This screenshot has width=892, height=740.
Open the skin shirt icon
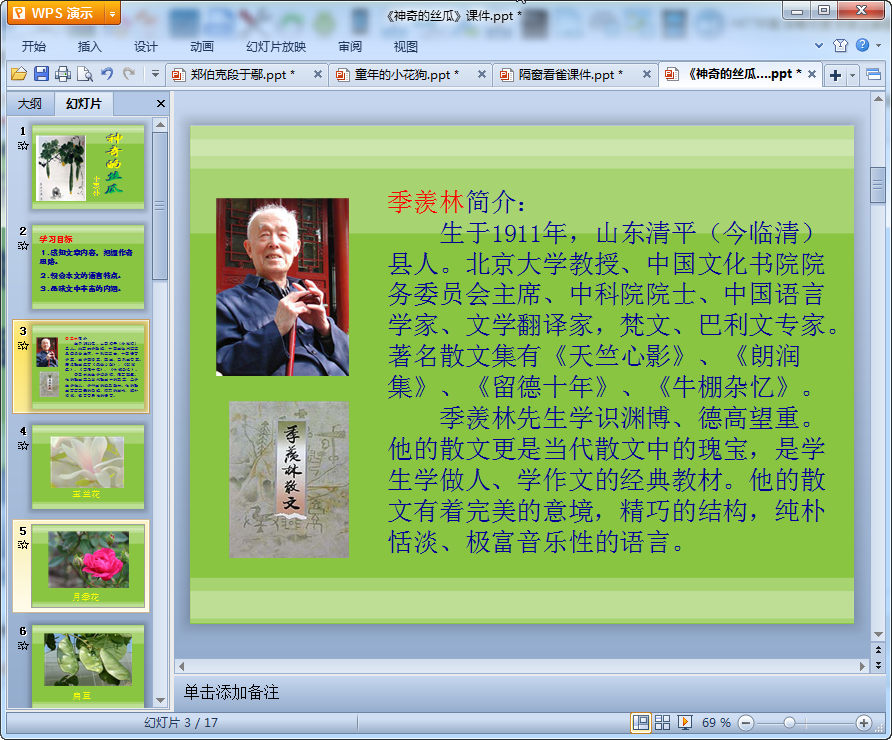tap(840, 46)
